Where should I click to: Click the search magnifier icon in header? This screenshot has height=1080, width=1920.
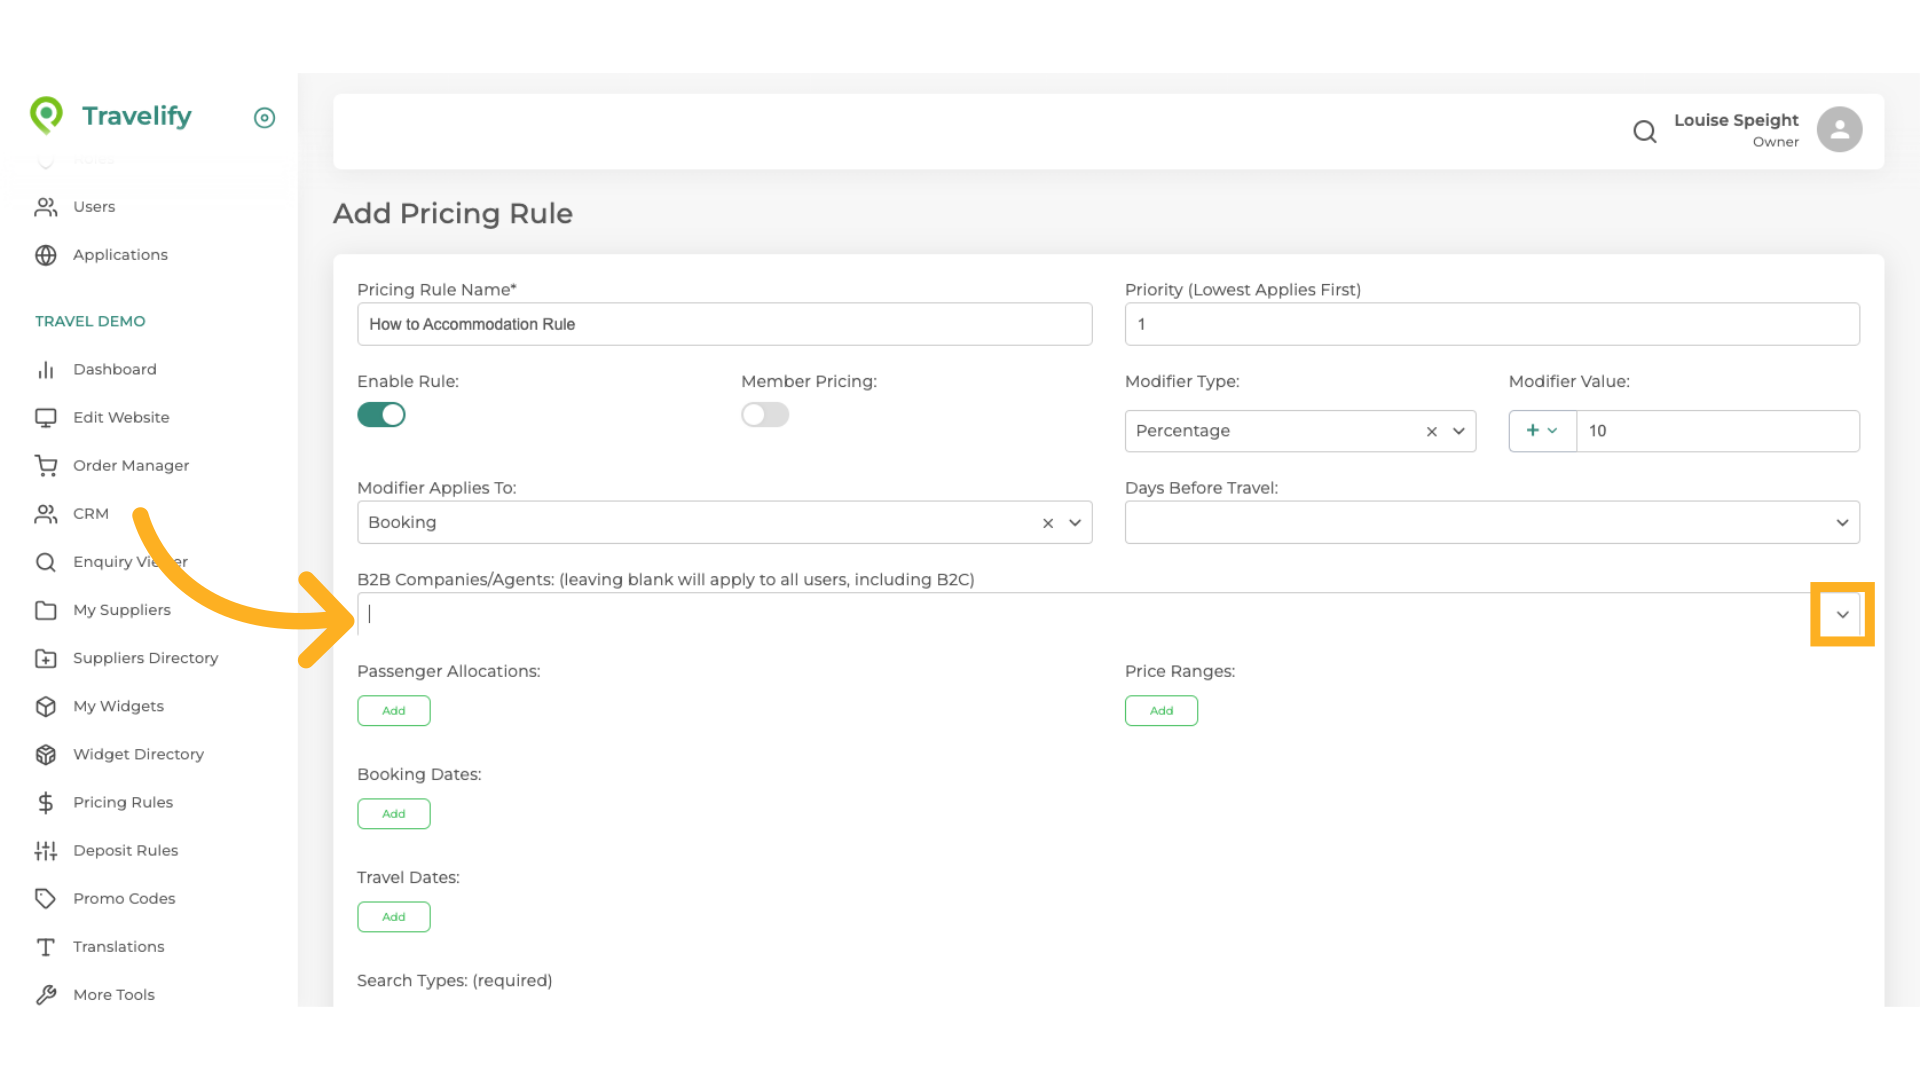click(x=1644, y=131)
